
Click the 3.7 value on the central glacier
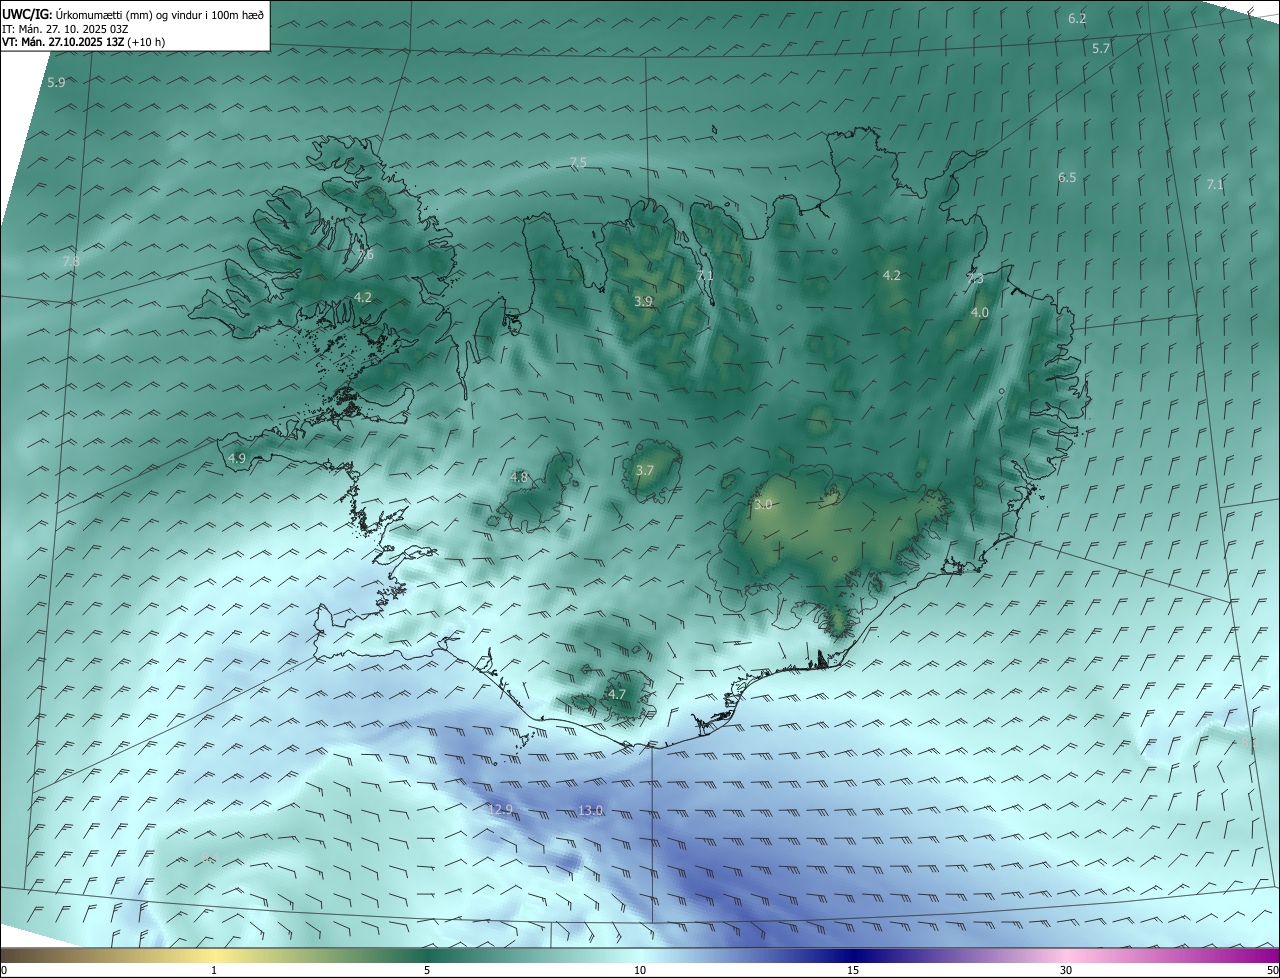point(645,470)
